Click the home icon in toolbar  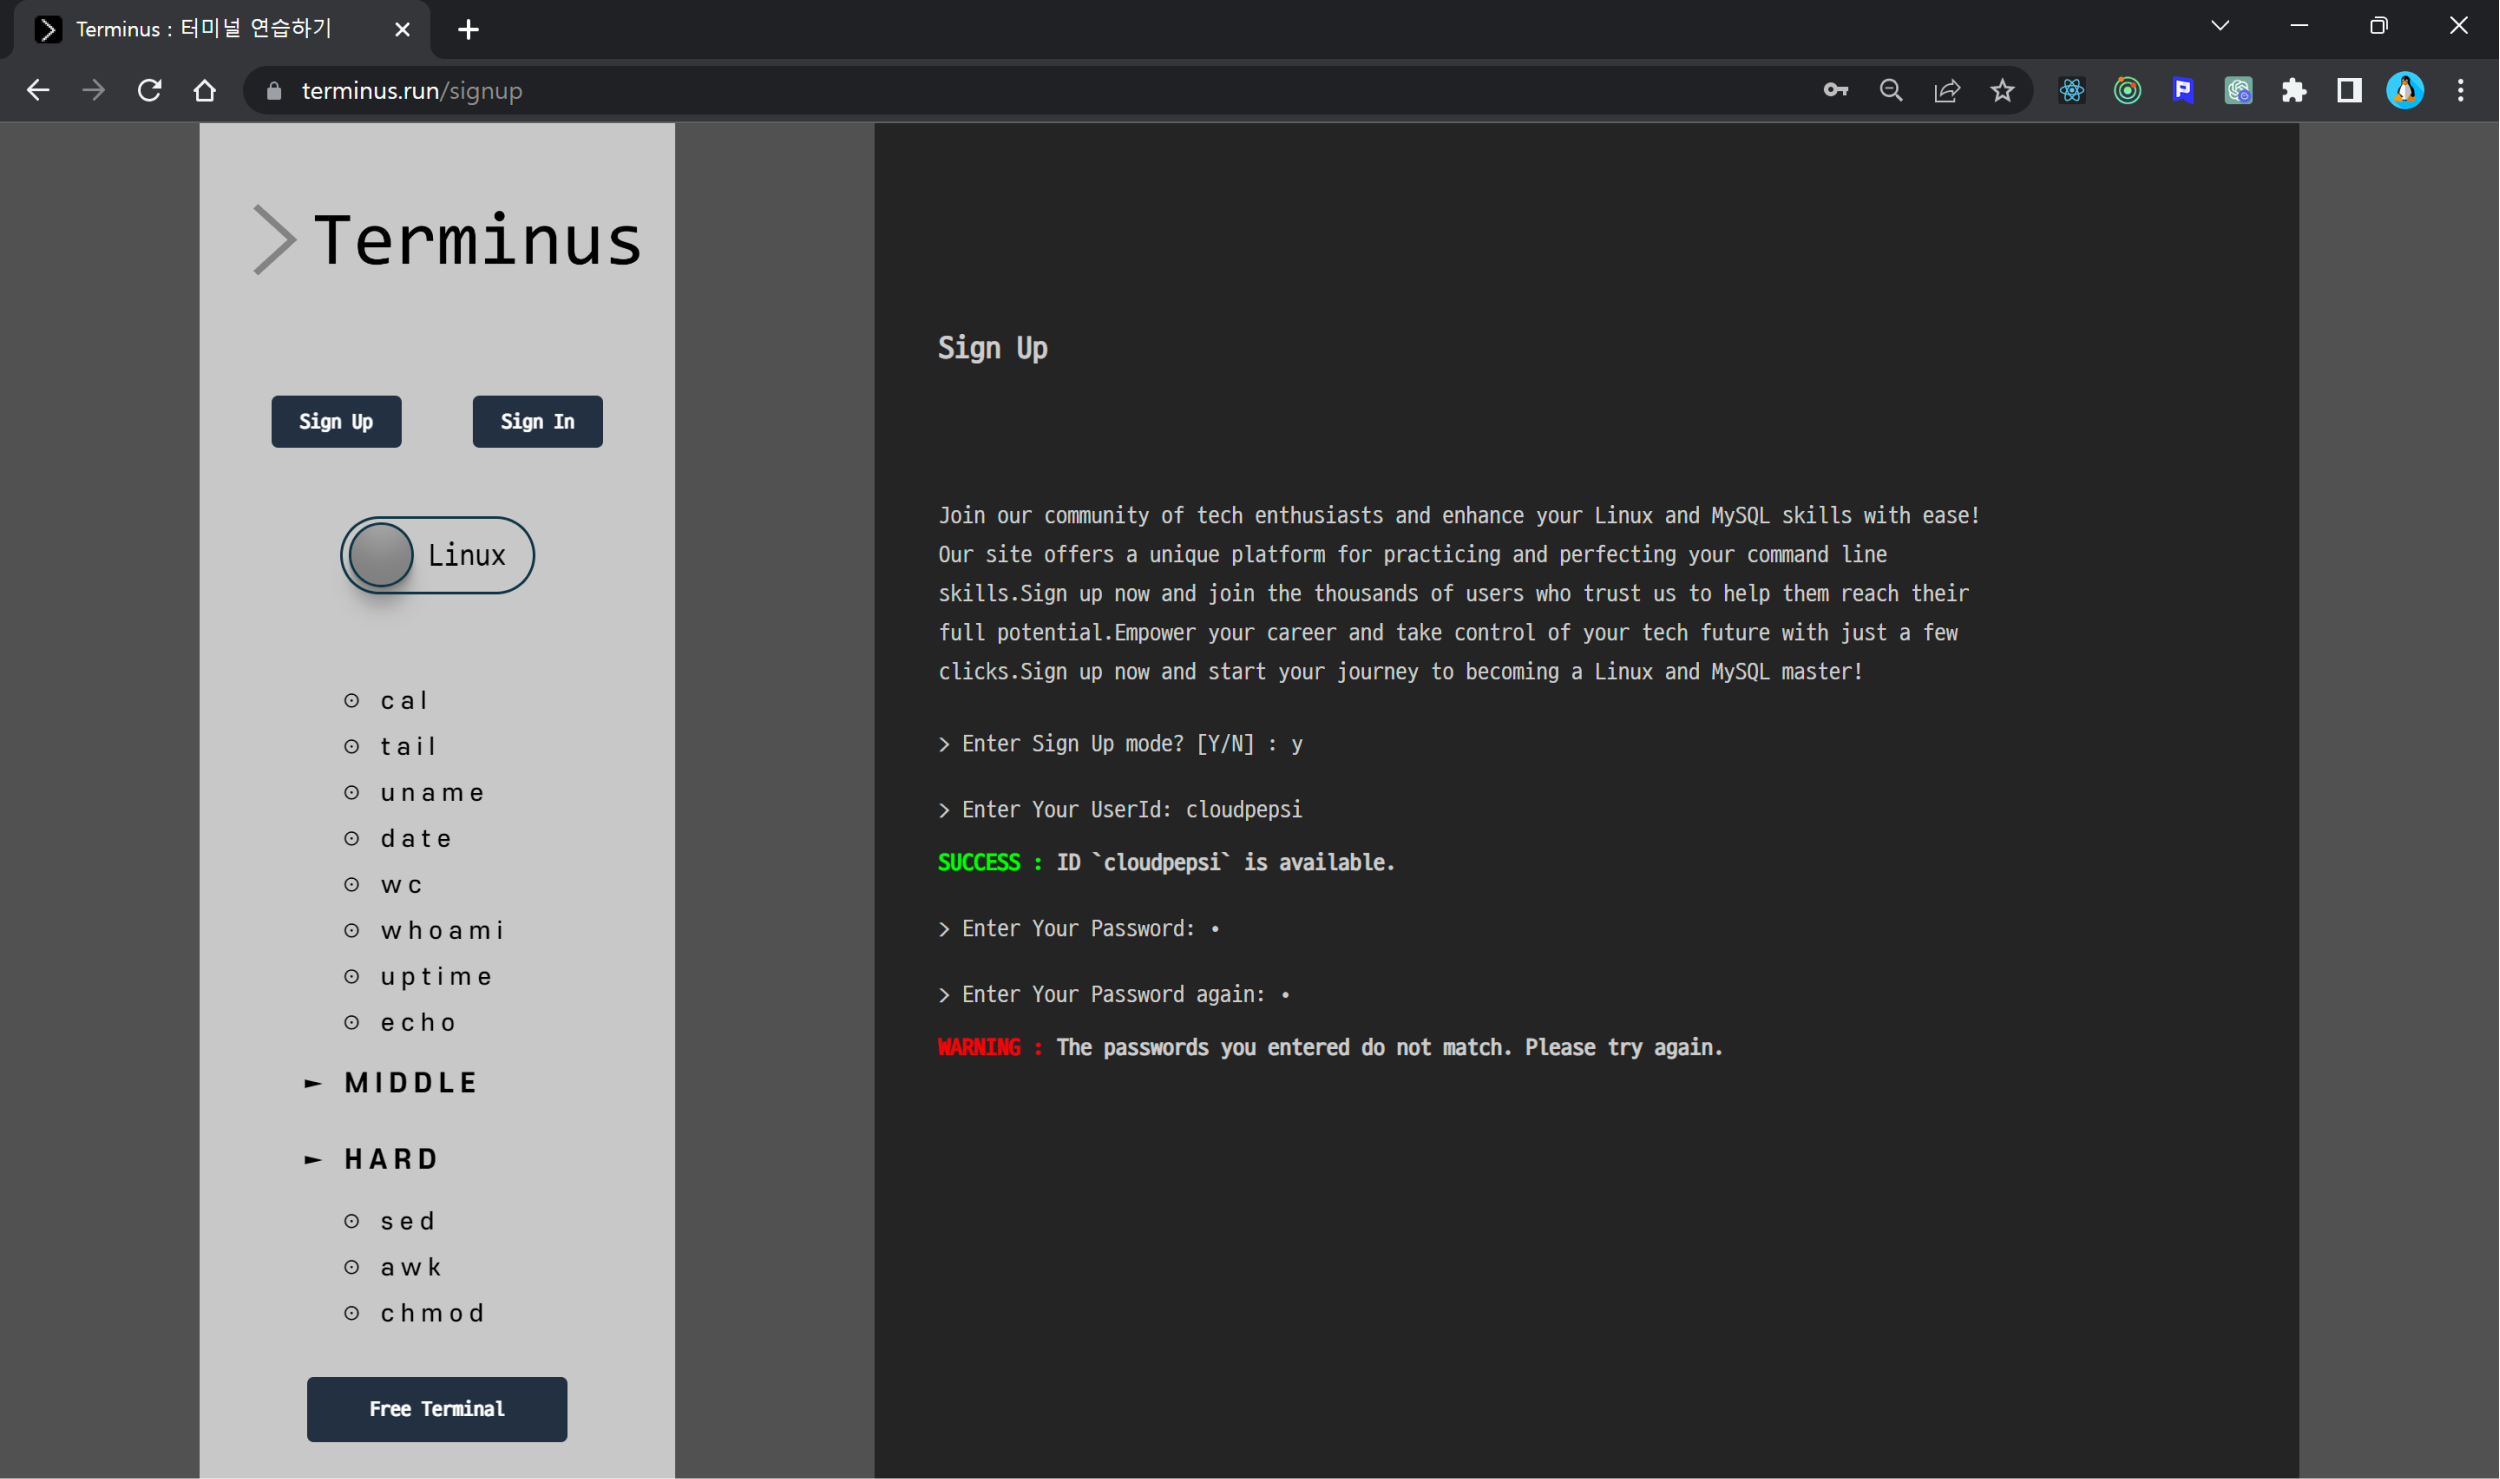(x=205, y=91)
